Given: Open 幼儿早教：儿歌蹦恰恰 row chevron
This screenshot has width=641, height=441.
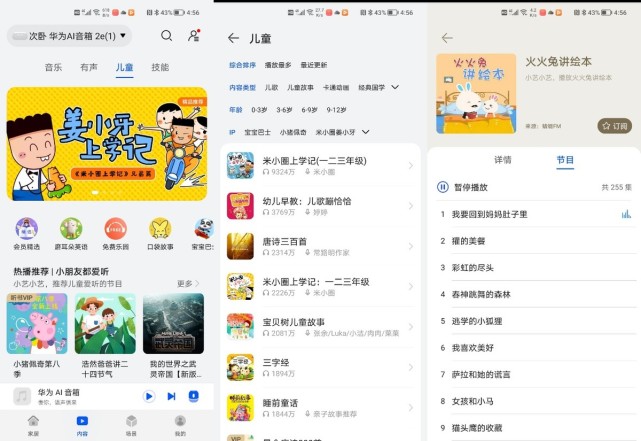Looking at the screenshot, I should tap(410, 206).
